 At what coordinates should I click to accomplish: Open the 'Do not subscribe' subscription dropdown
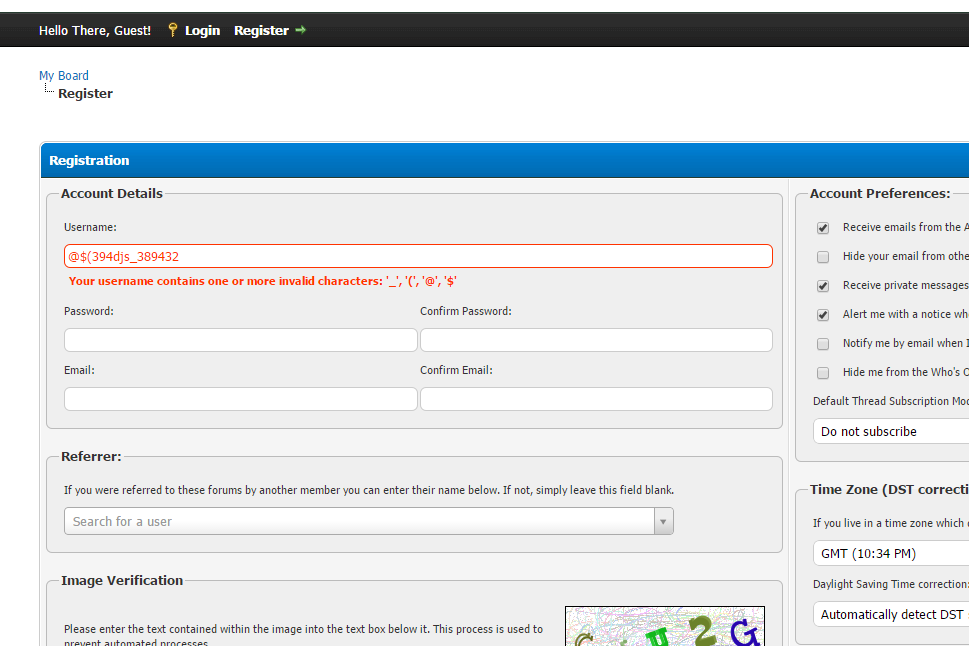[892, 432]
